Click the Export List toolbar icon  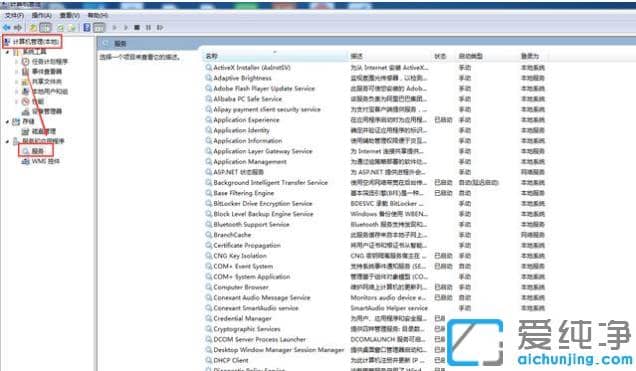[x=72, y=28]
